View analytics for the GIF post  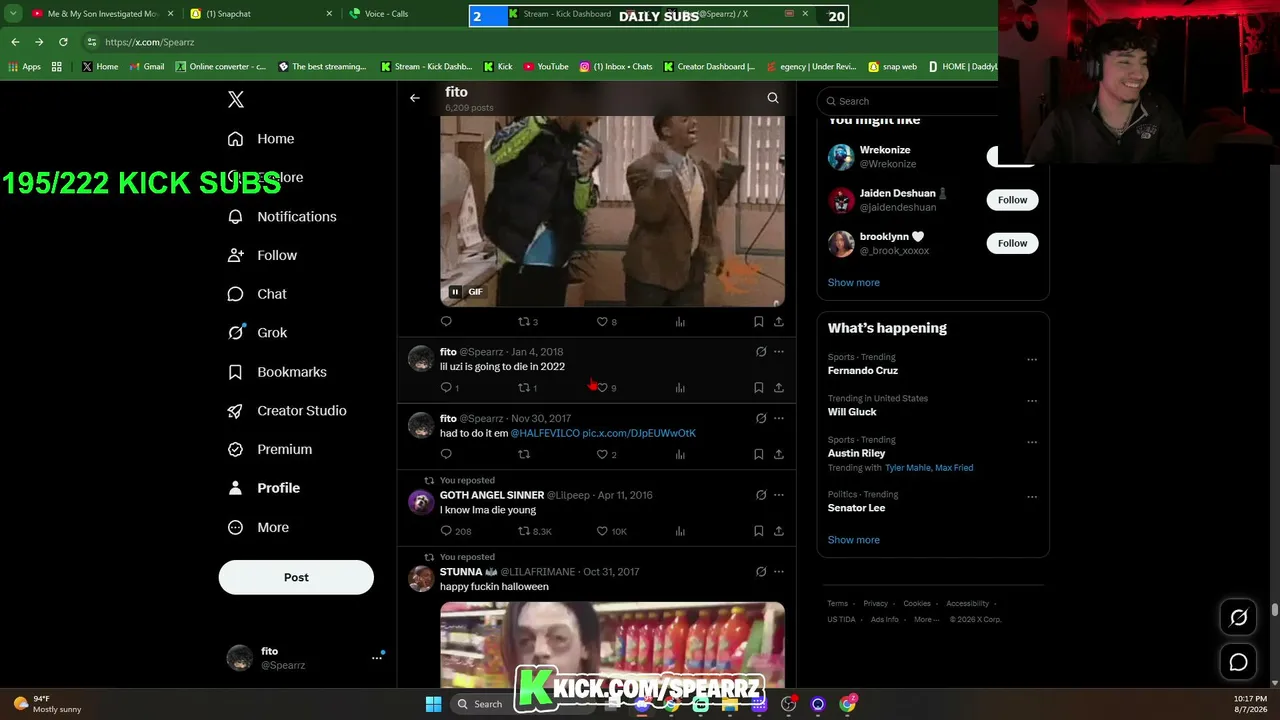[x=680, y=322]
